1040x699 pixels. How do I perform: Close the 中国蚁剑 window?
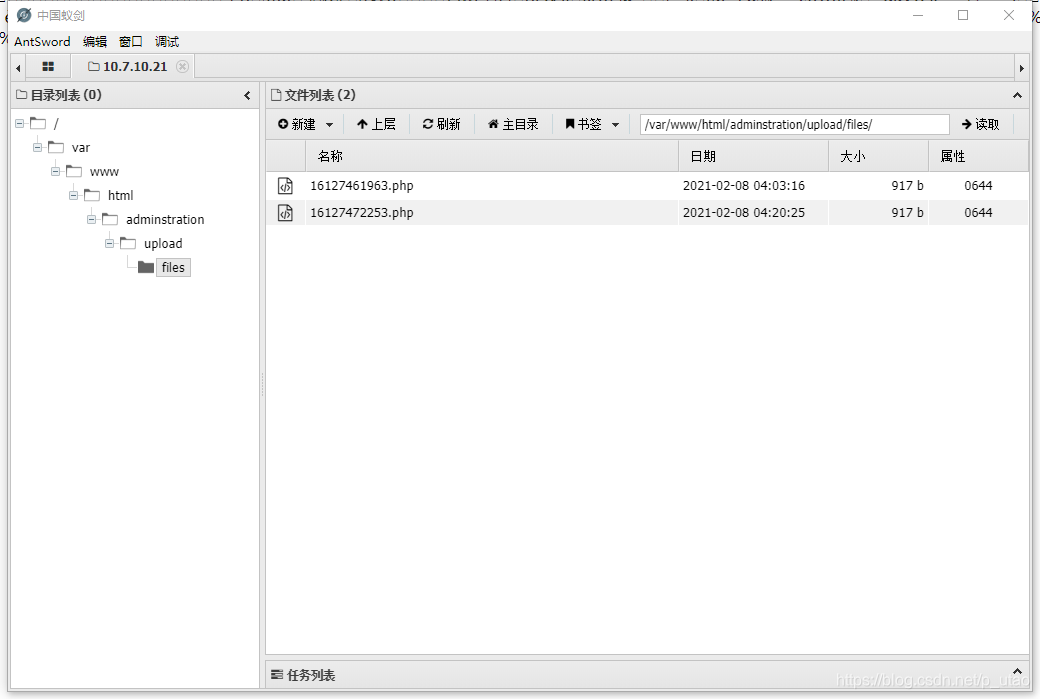point(1009,15)
